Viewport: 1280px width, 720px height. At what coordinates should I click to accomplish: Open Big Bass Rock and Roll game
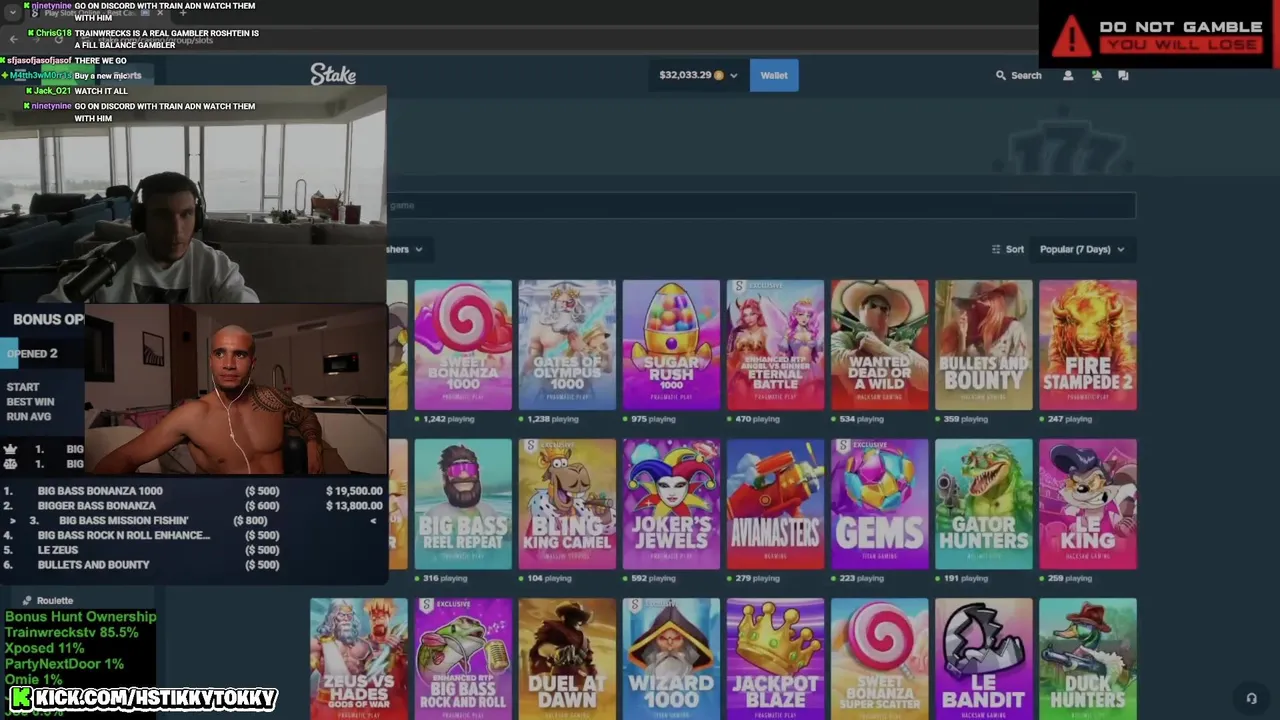pyautogui.click(x=463, y=658)
